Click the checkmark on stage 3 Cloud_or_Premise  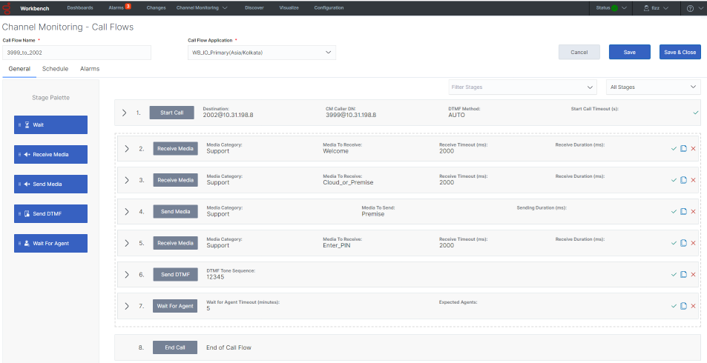point(674,180)
